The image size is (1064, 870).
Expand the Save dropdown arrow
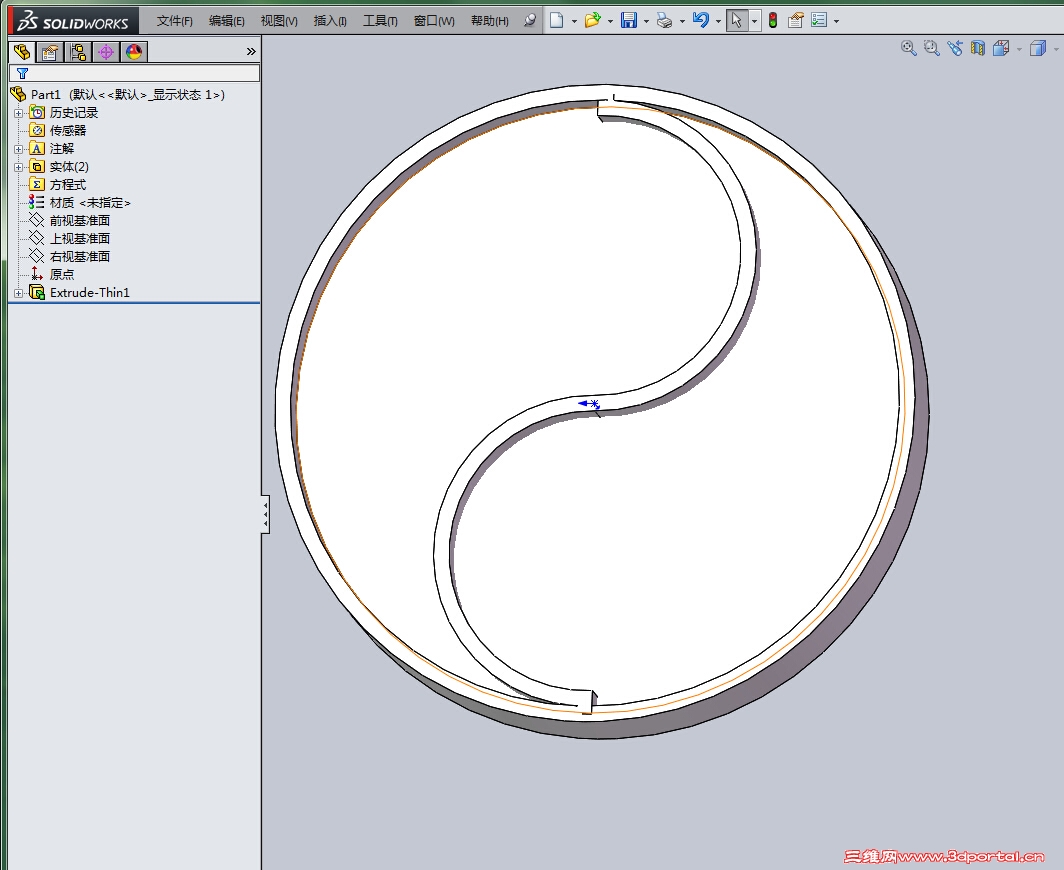646,21
